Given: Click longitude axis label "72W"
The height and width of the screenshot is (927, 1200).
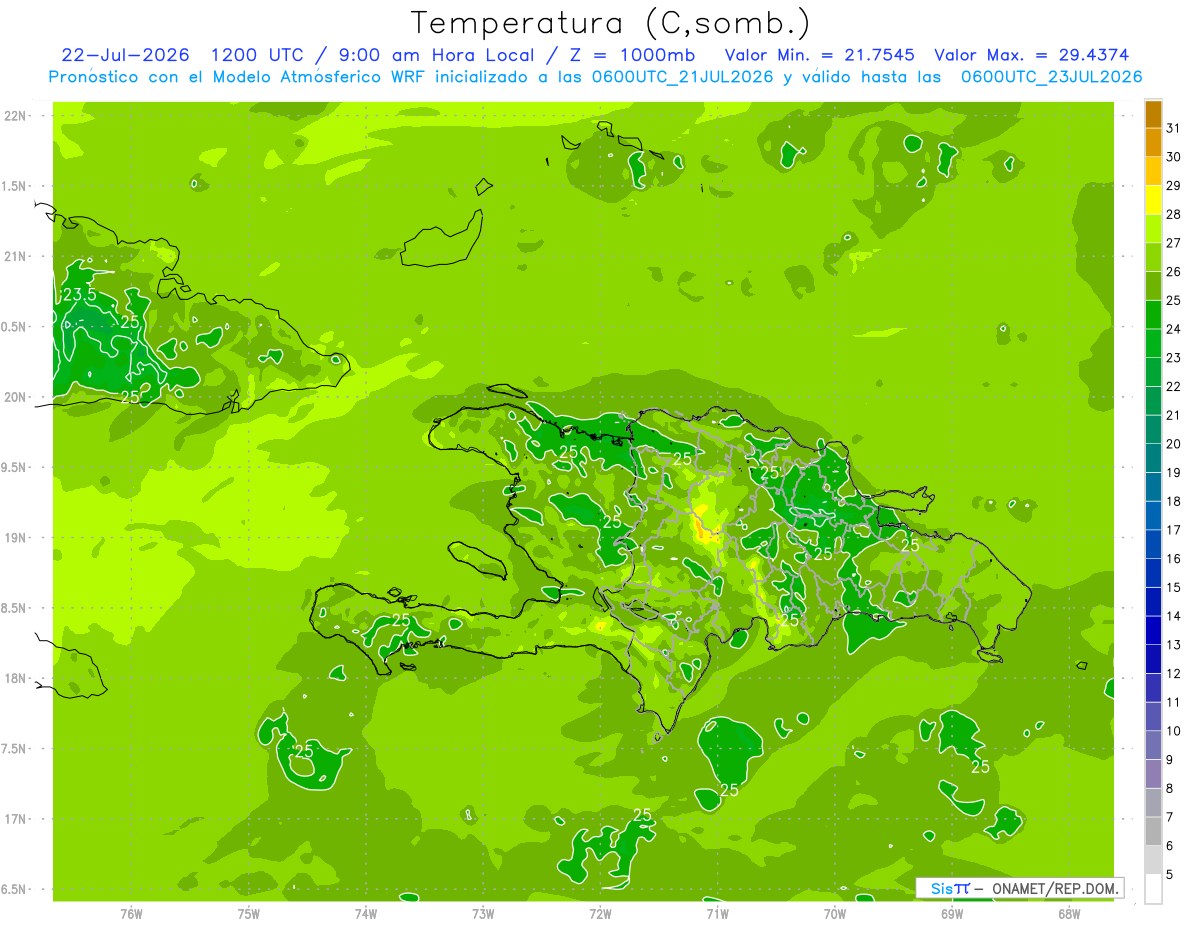Looking at the screenshot, I should point(600,914).
